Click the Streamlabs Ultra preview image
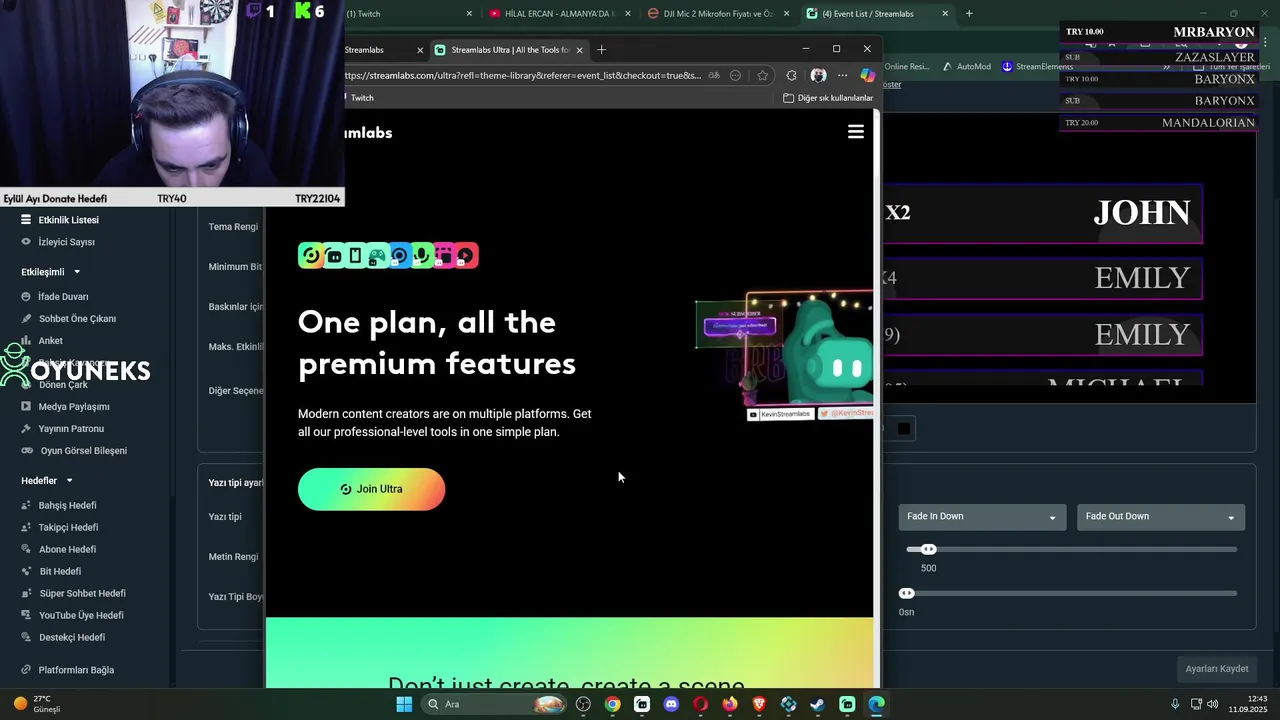This screenshot has width=1280, height=720. (785, 356)
